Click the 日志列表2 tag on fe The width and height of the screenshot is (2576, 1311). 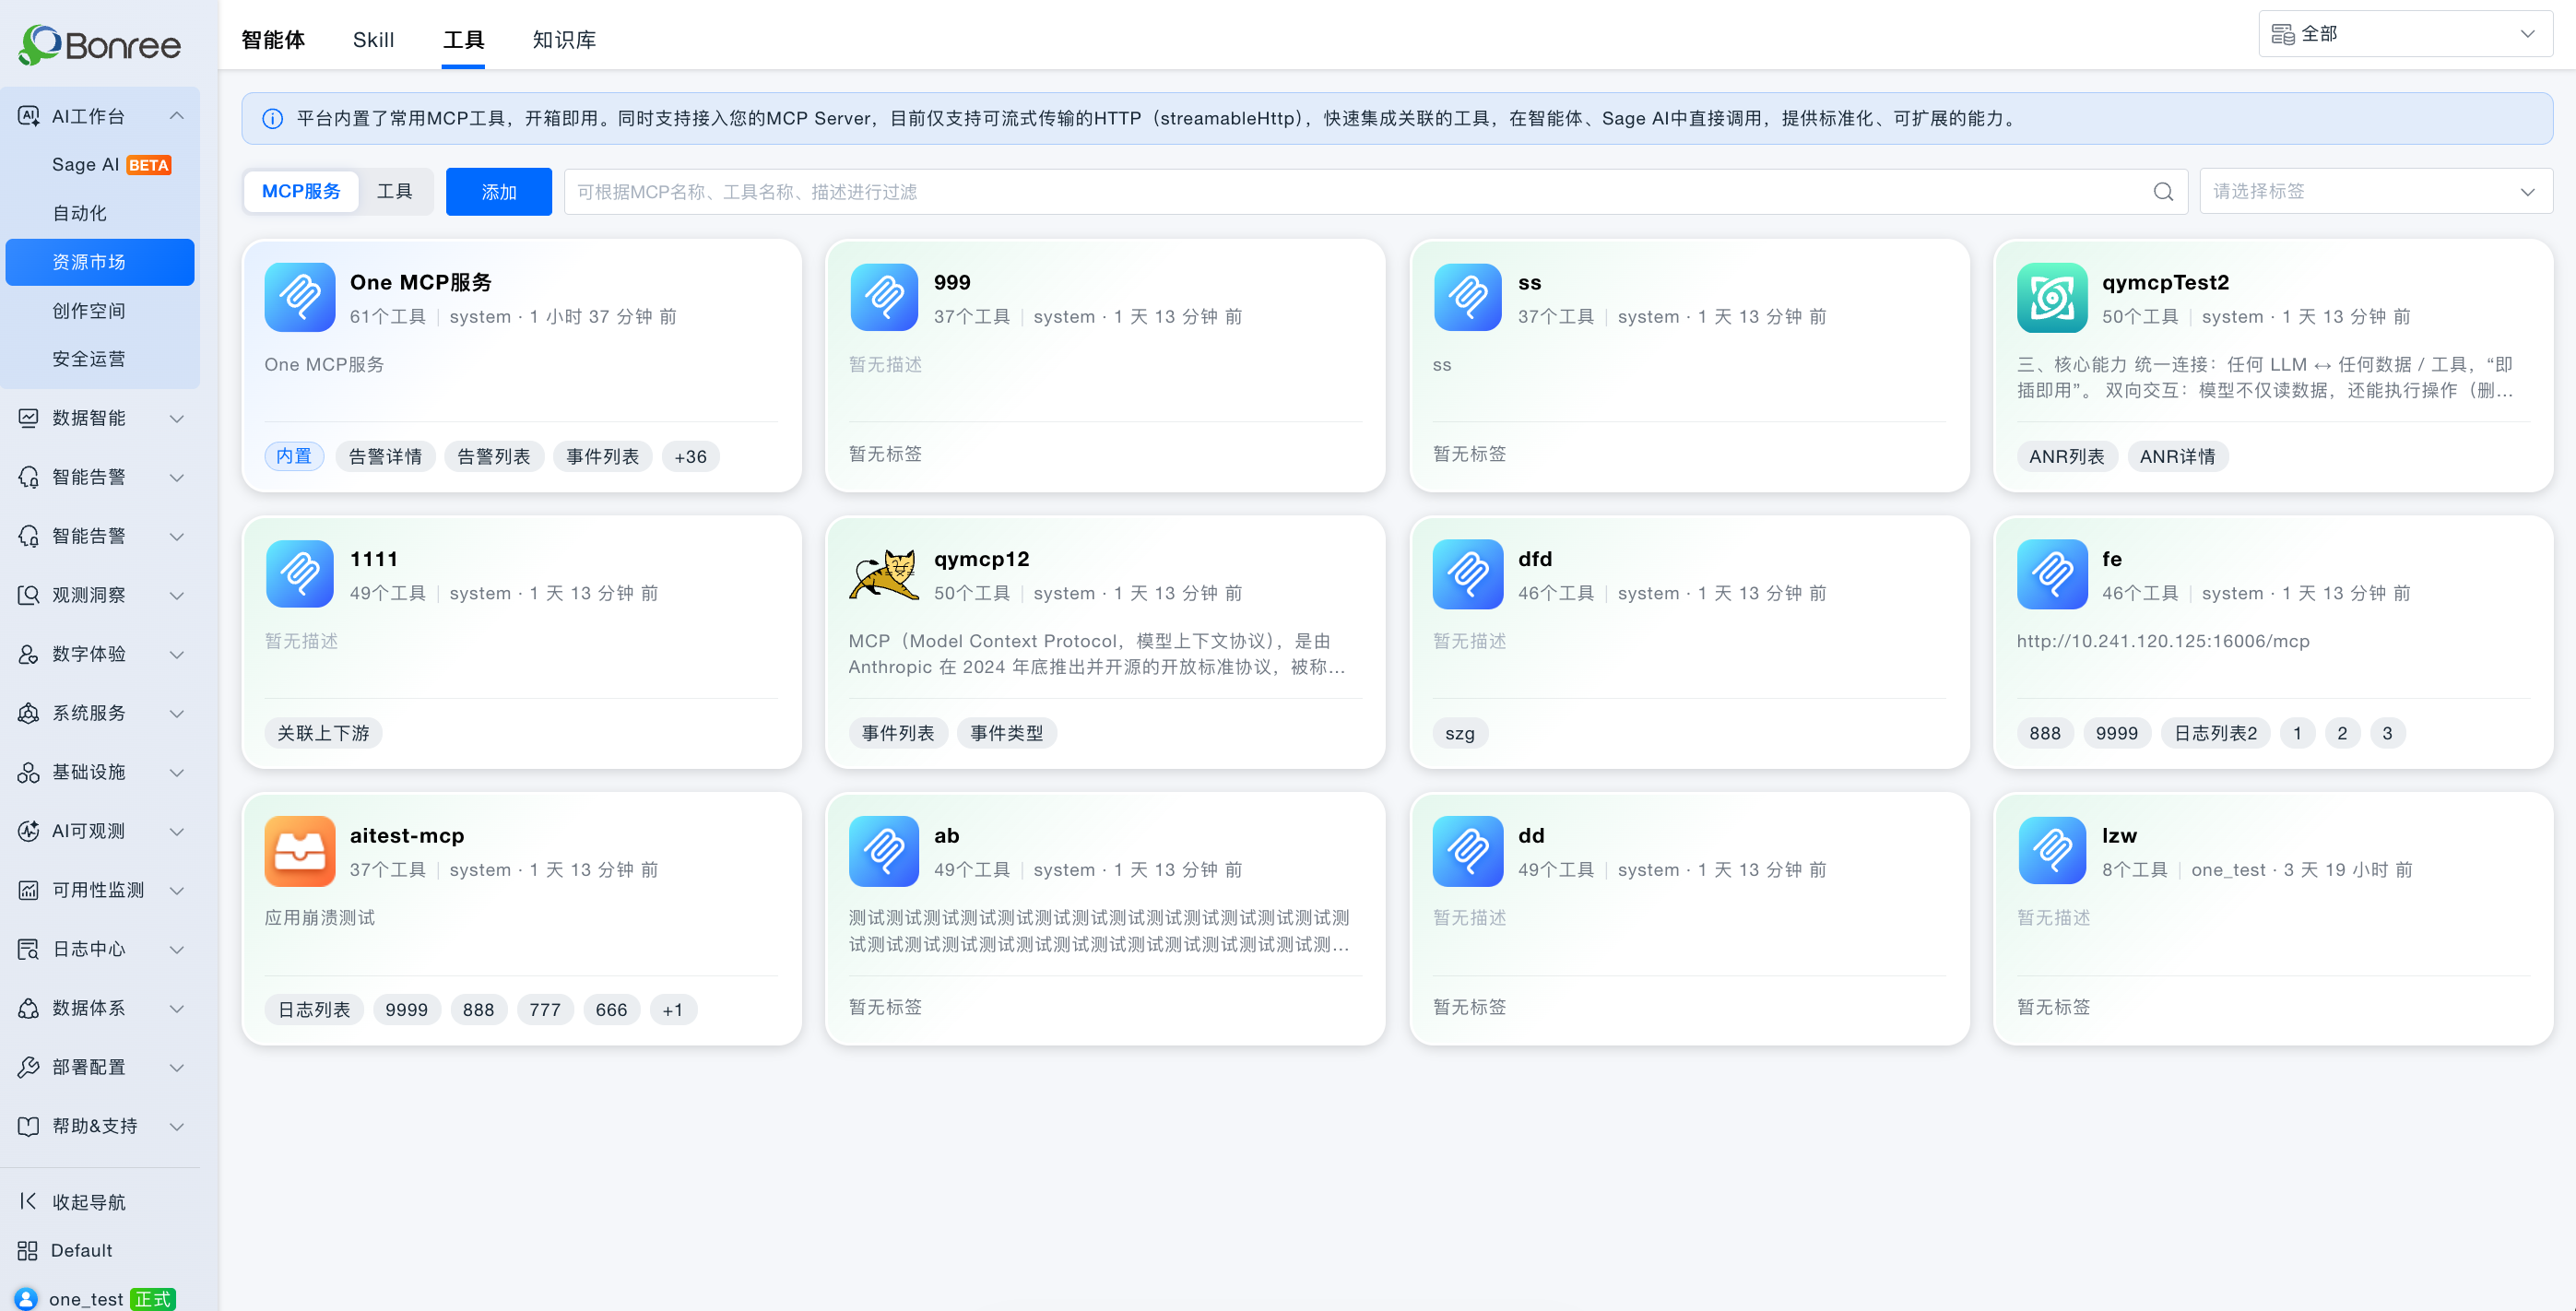click(2216, 734)
